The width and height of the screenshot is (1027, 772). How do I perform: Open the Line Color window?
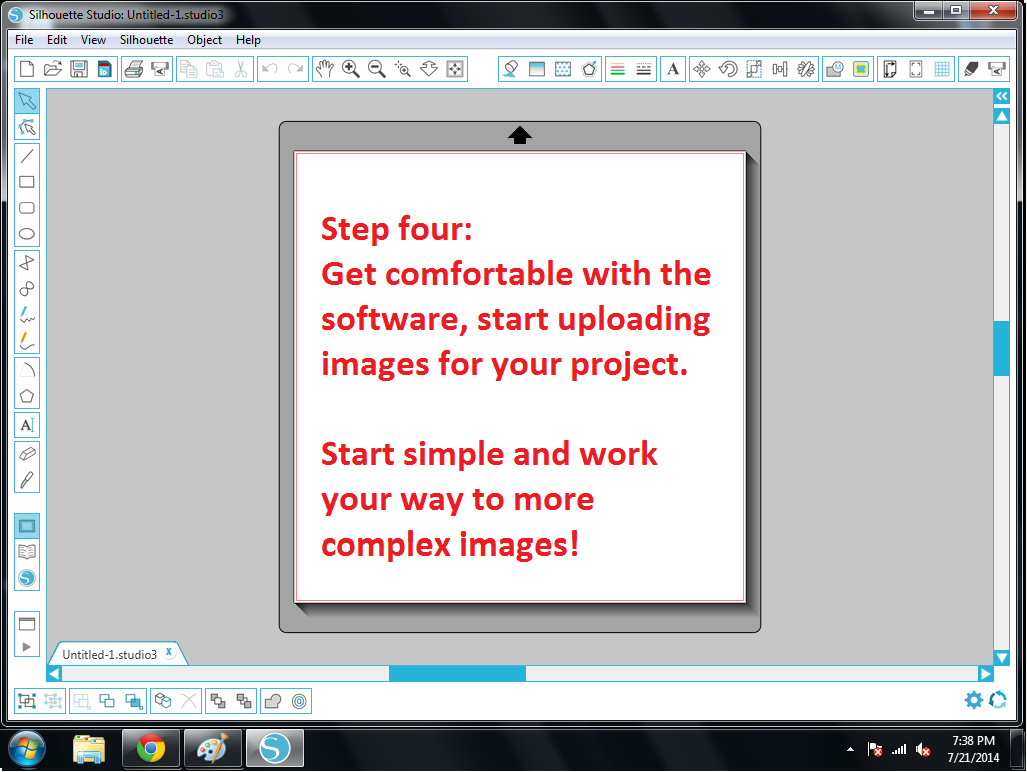click(618, 69)
